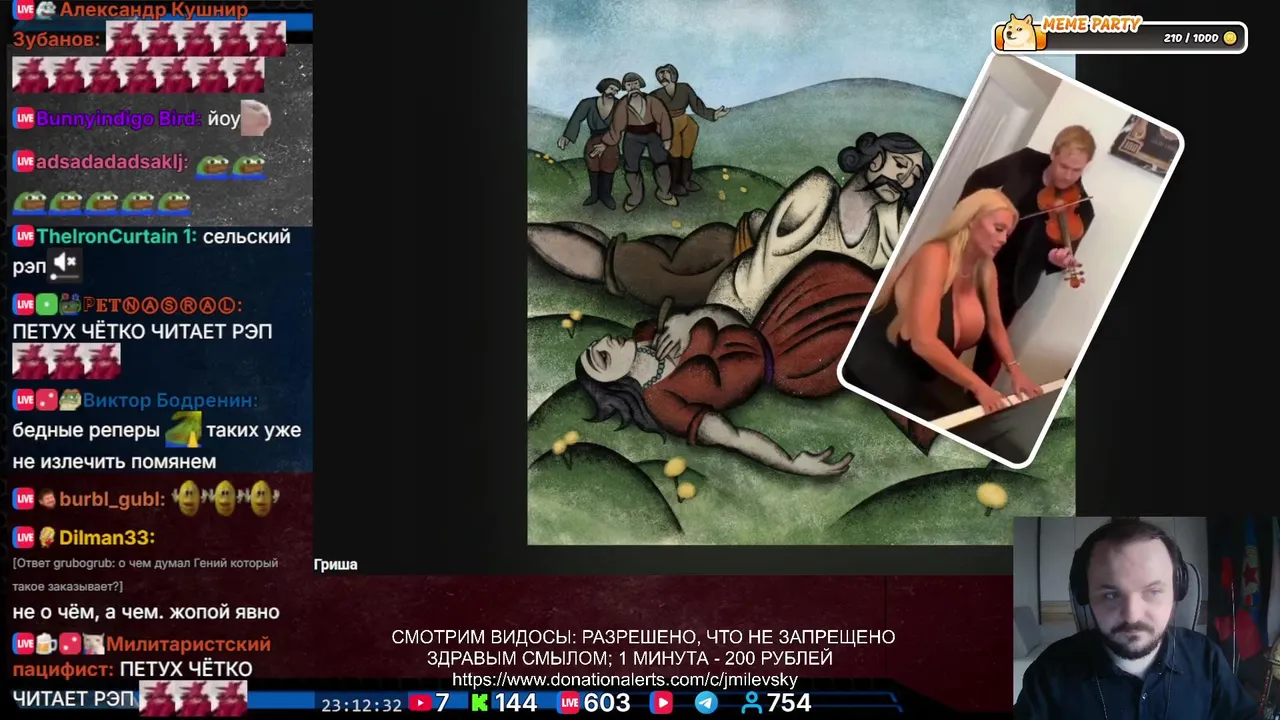
Task: Click the Telegram icon in bottom bar
Action: [706, 703]
